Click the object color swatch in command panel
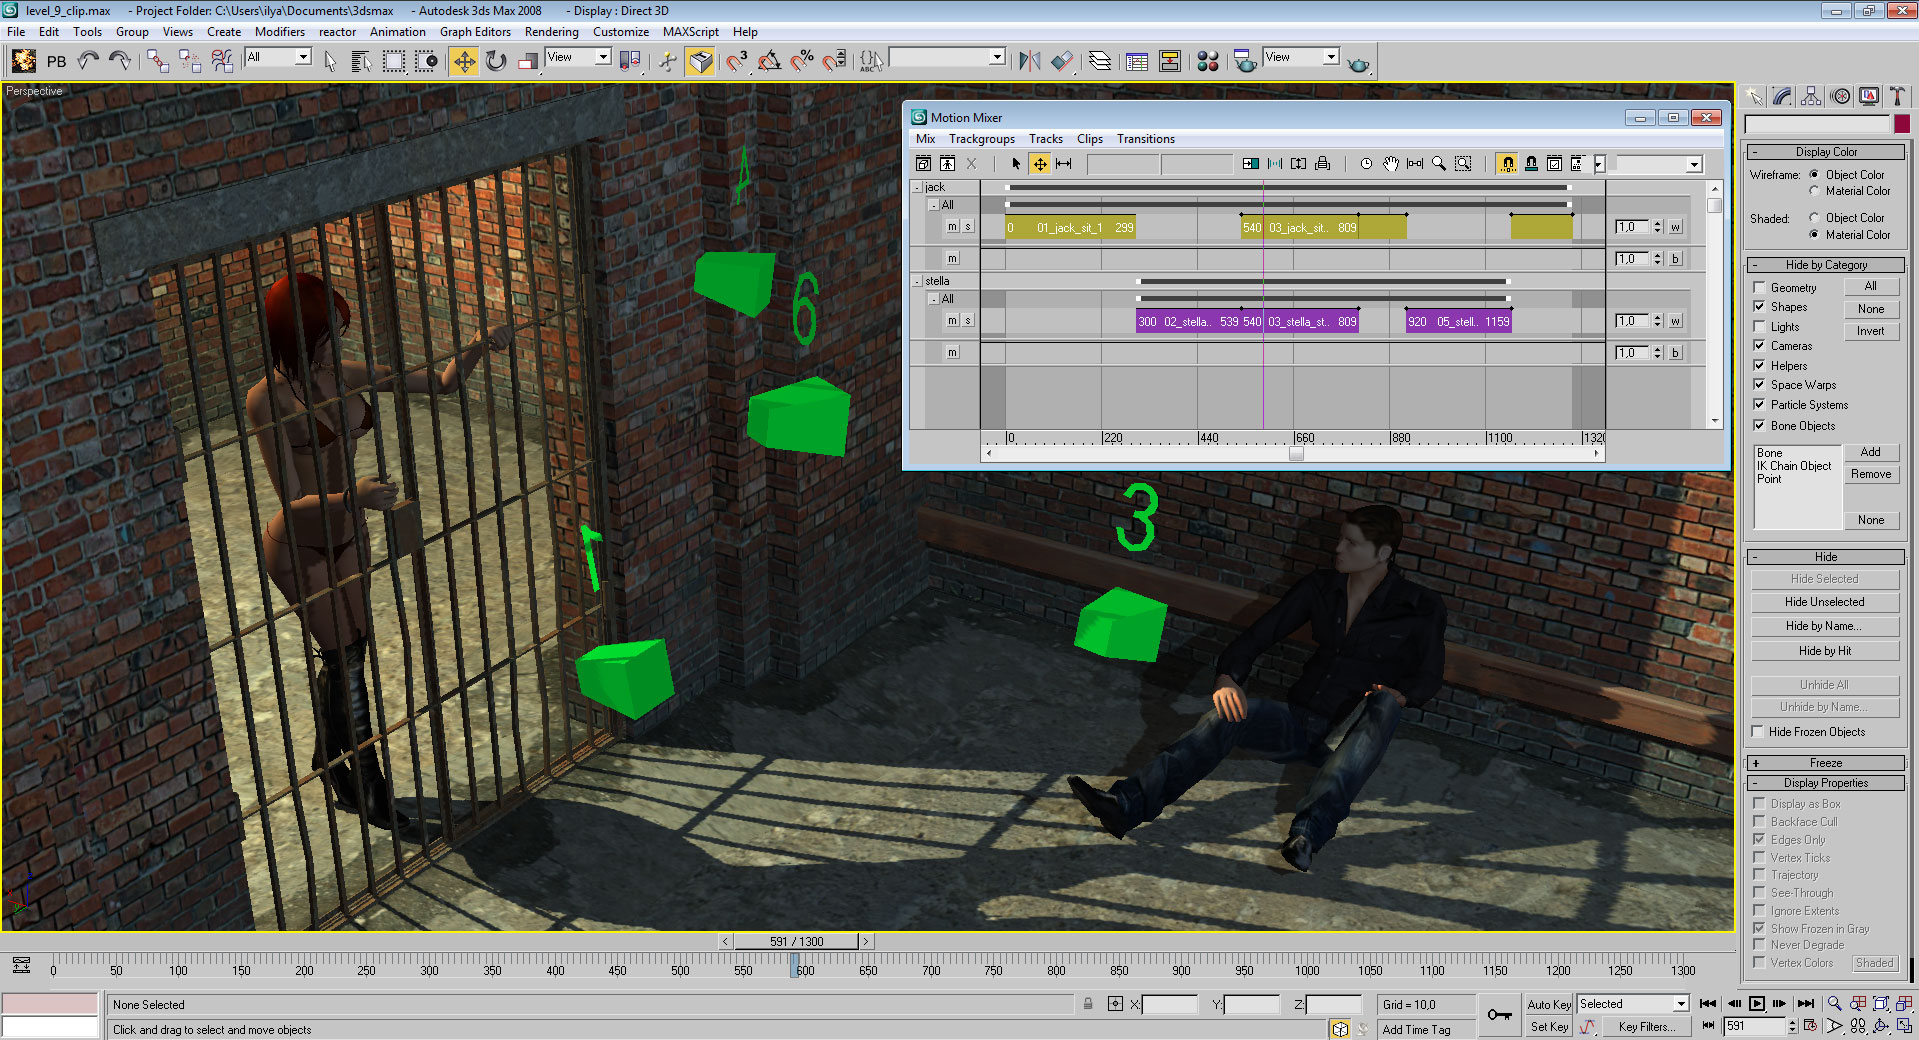This screenshot has width=1919, height=1040. (1901, 124)
